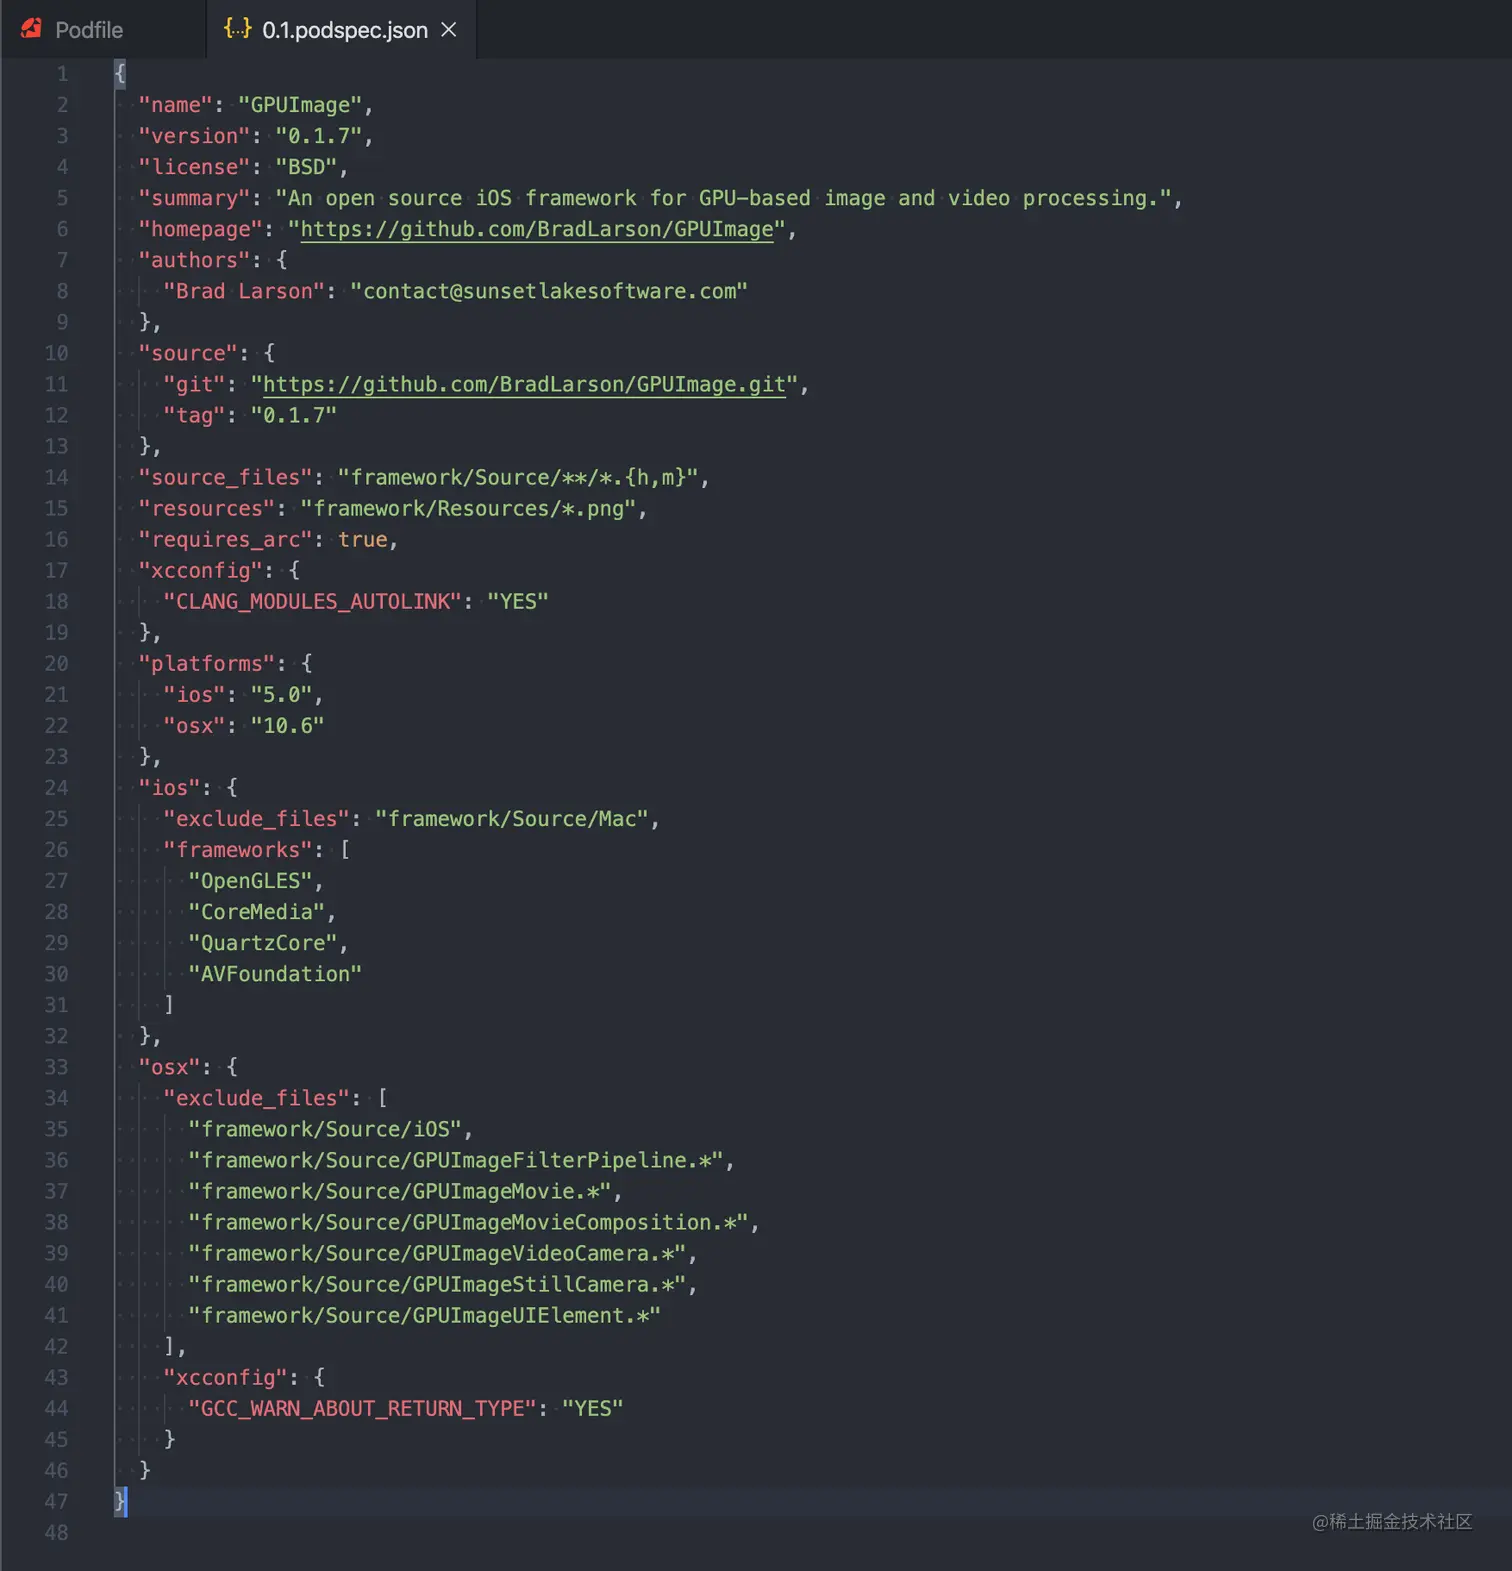
Task: Click the "OpenGLES" framework entry
Action: (250, 881)
